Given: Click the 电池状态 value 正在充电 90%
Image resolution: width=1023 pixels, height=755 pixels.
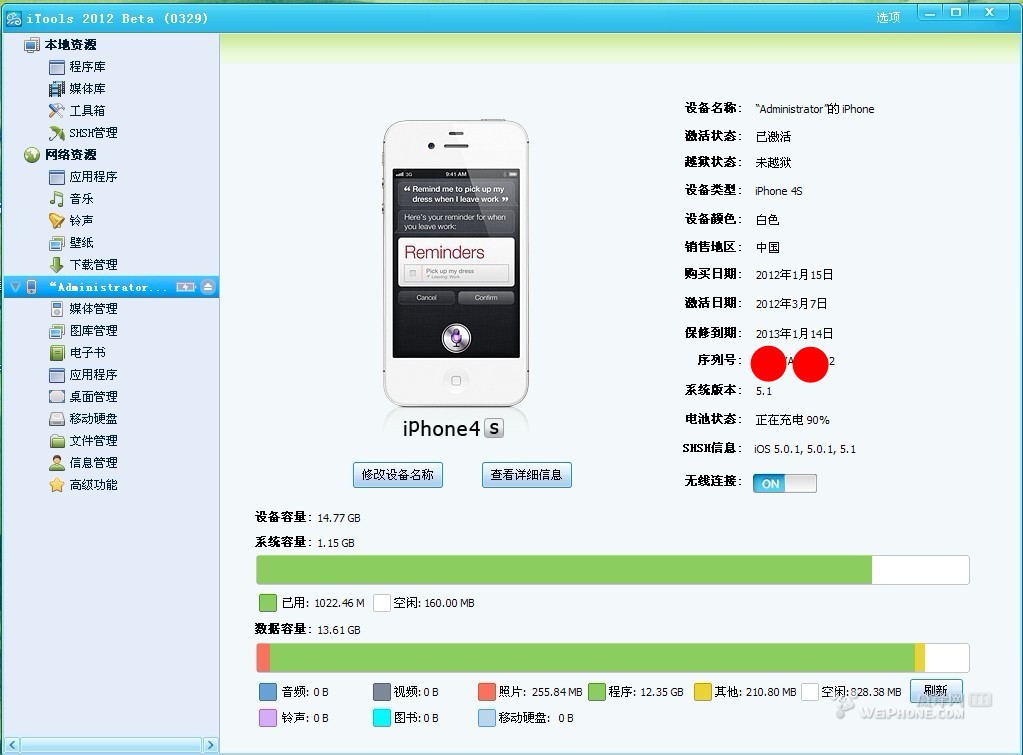Looking at the screenshot, I should point(792,420).
